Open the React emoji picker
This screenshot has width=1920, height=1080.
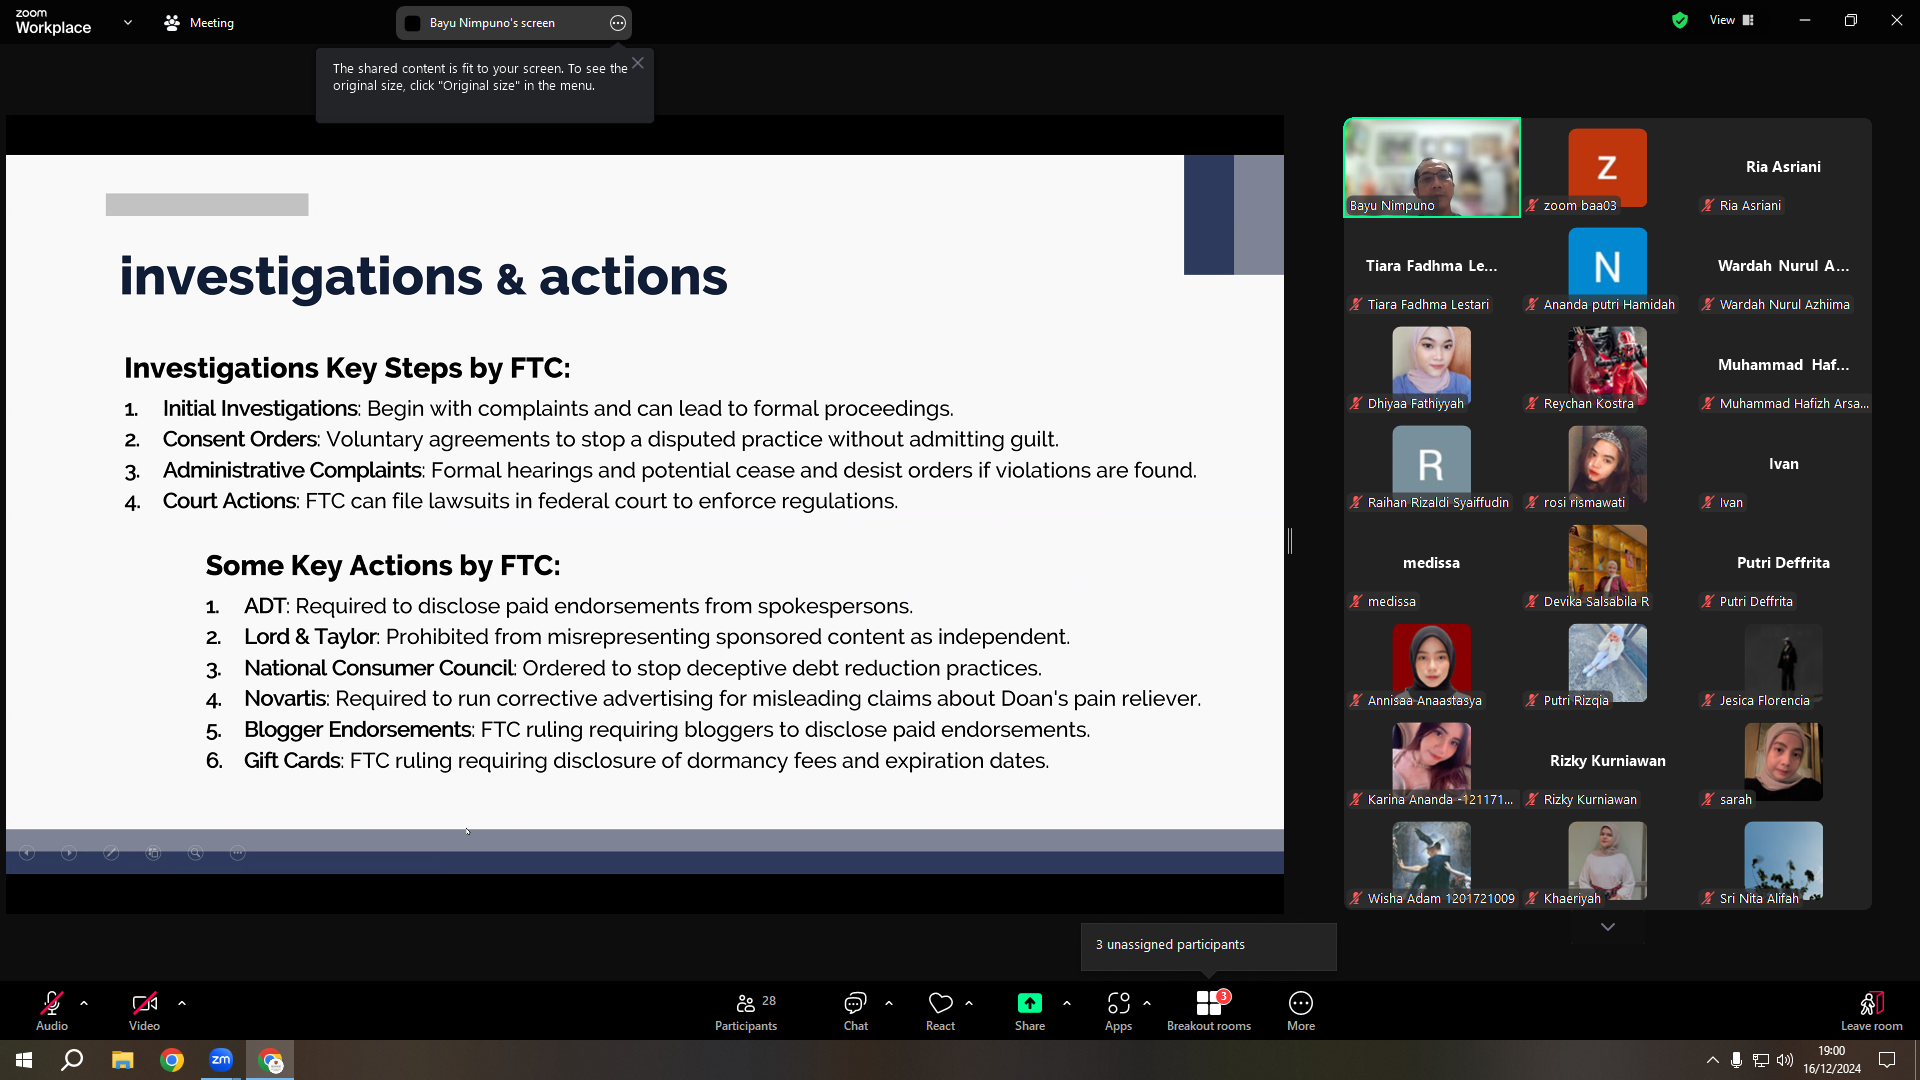(940, 1010)
